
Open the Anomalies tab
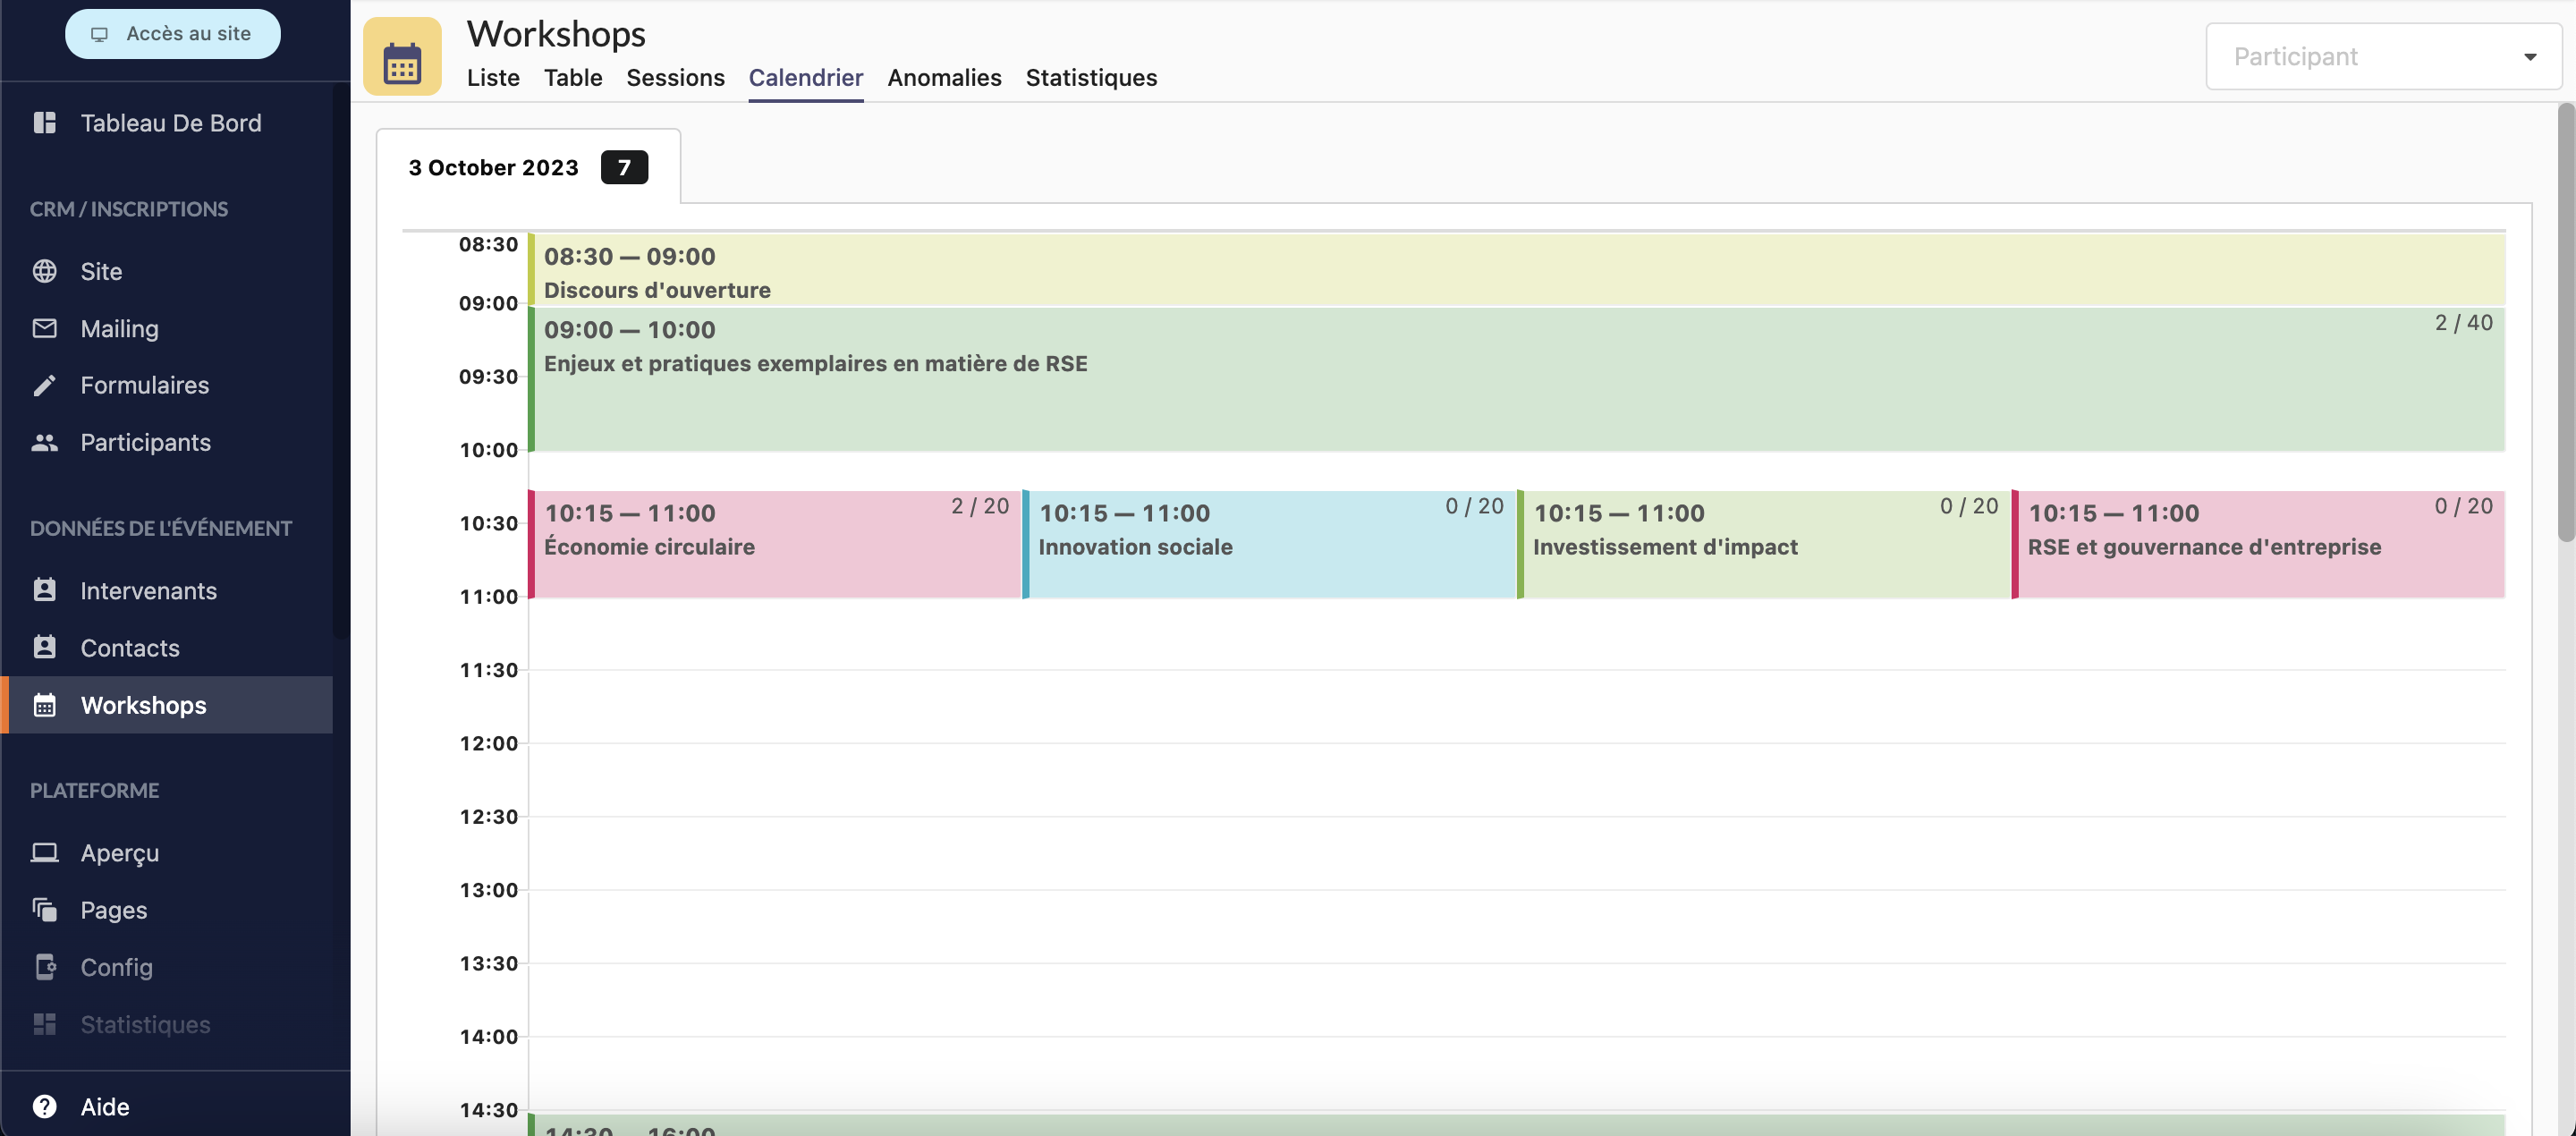[x=944, y=78]
